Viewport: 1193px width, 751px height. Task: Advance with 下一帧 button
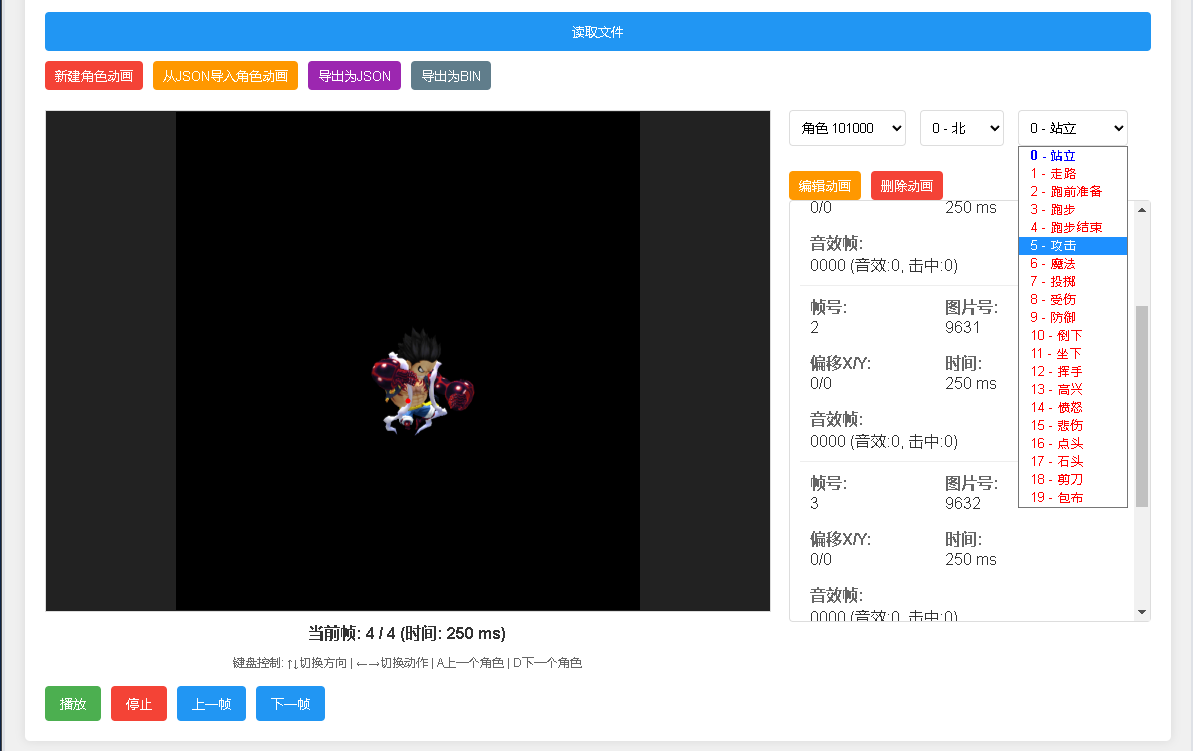click(291, 704)
